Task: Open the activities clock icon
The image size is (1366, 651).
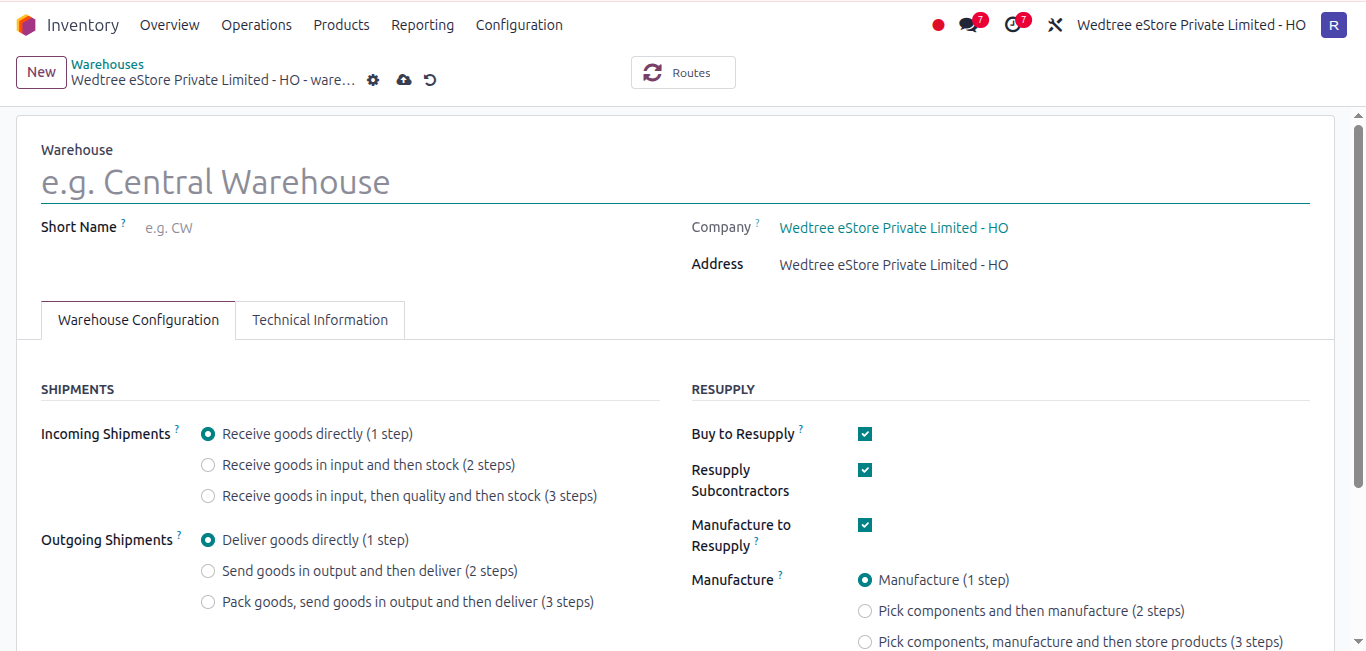Action: click(x=1013, y=25)
